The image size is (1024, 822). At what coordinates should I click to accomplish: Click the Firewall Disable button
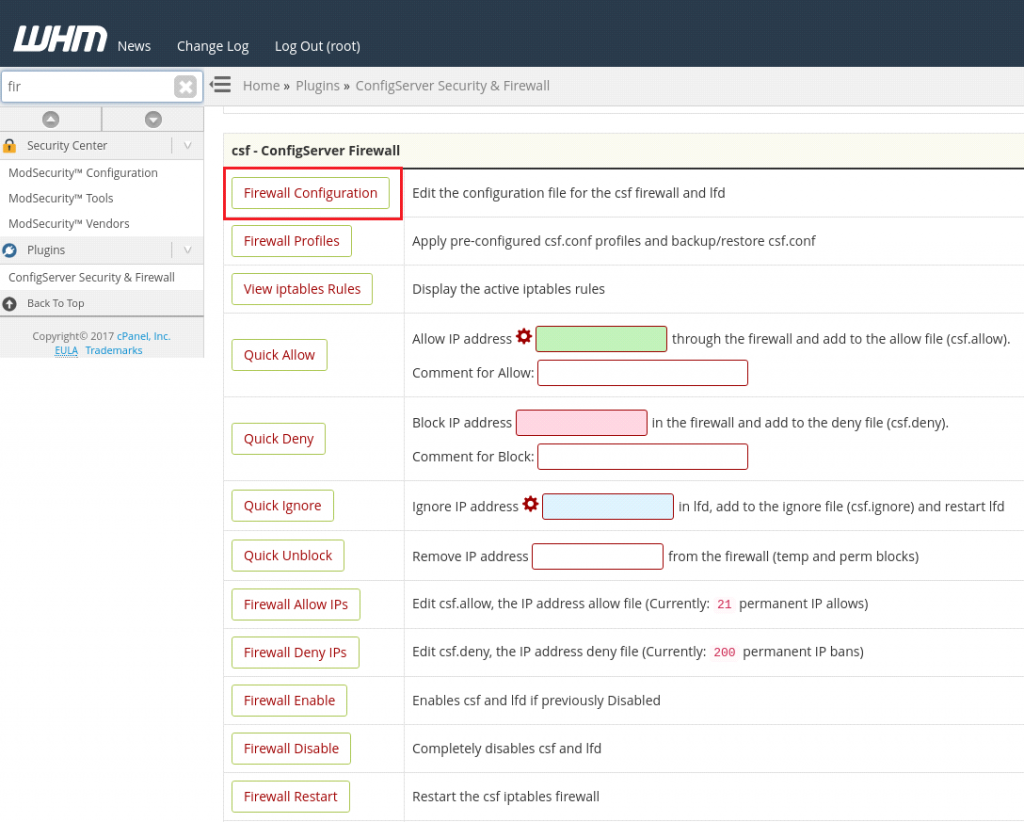(x=291, y=749)
